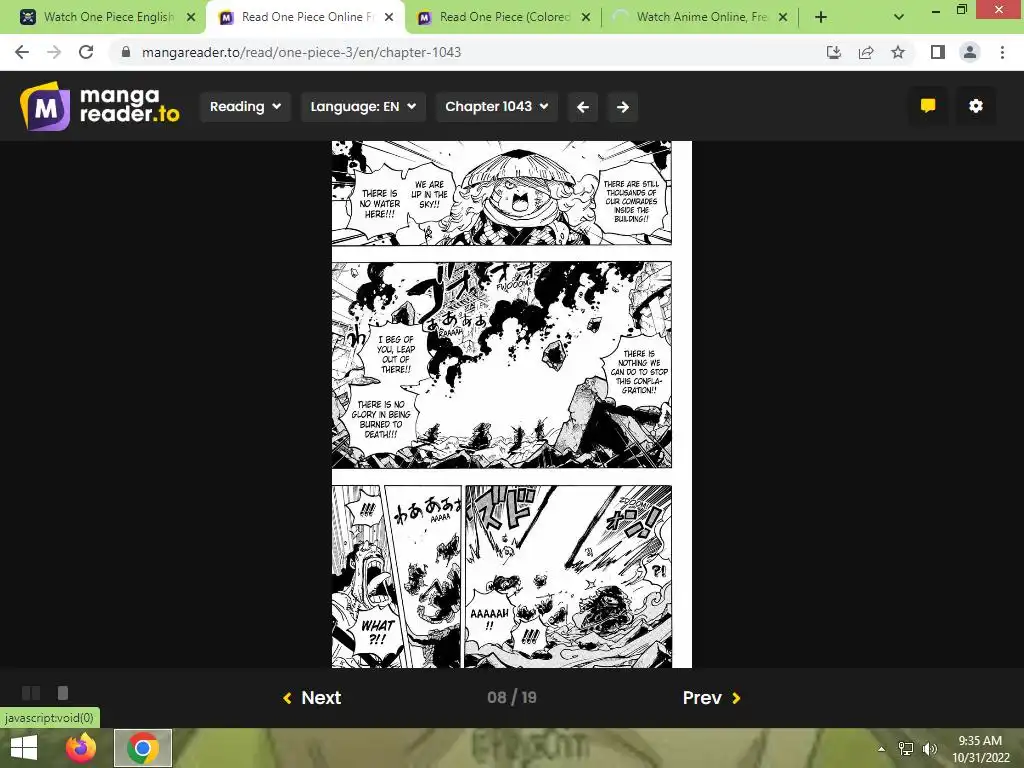Open the Chrome three-dot menu
The width and height of the screenshot is (1024, 768).
(x=1002, y=52)
